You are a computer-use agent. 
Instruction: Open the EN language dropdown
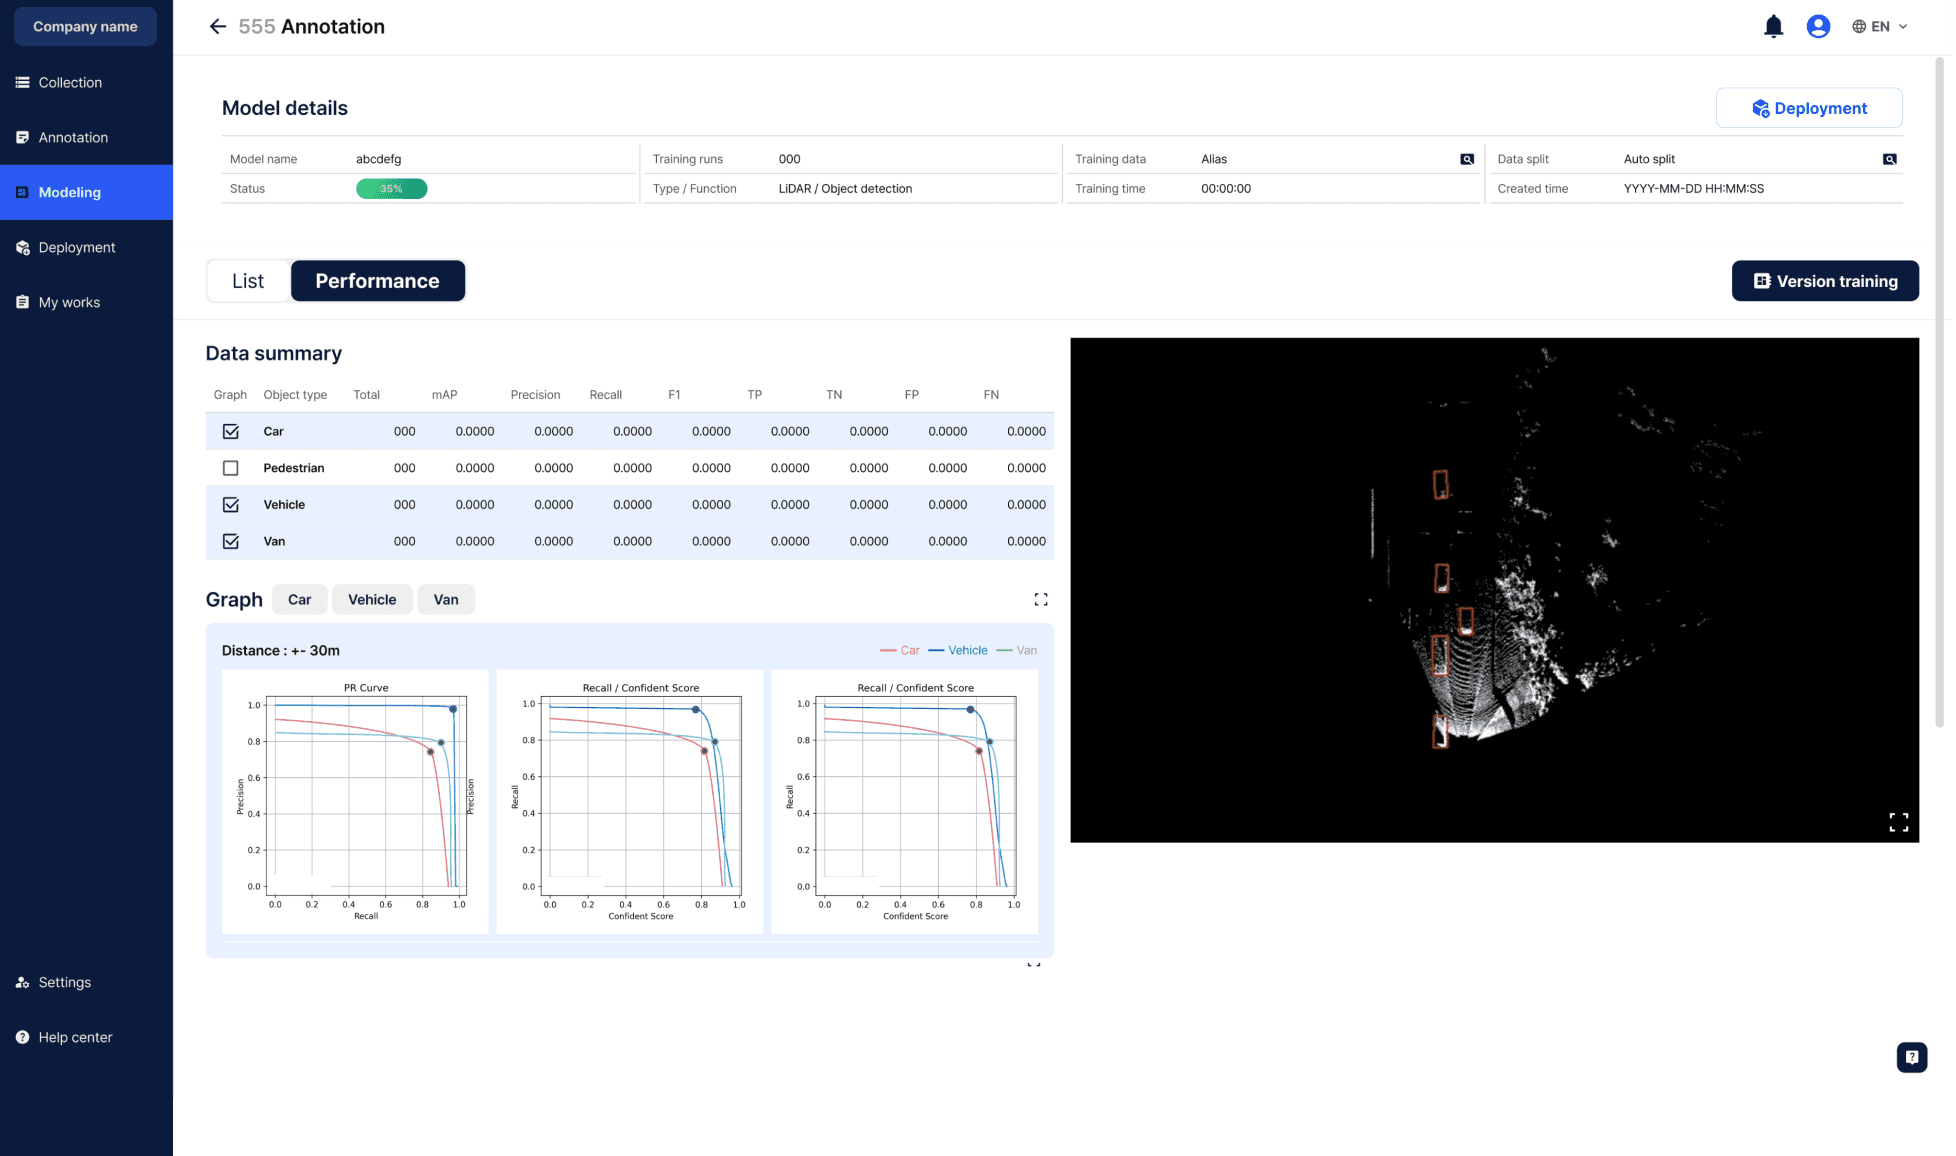(x=1880, y=27)
